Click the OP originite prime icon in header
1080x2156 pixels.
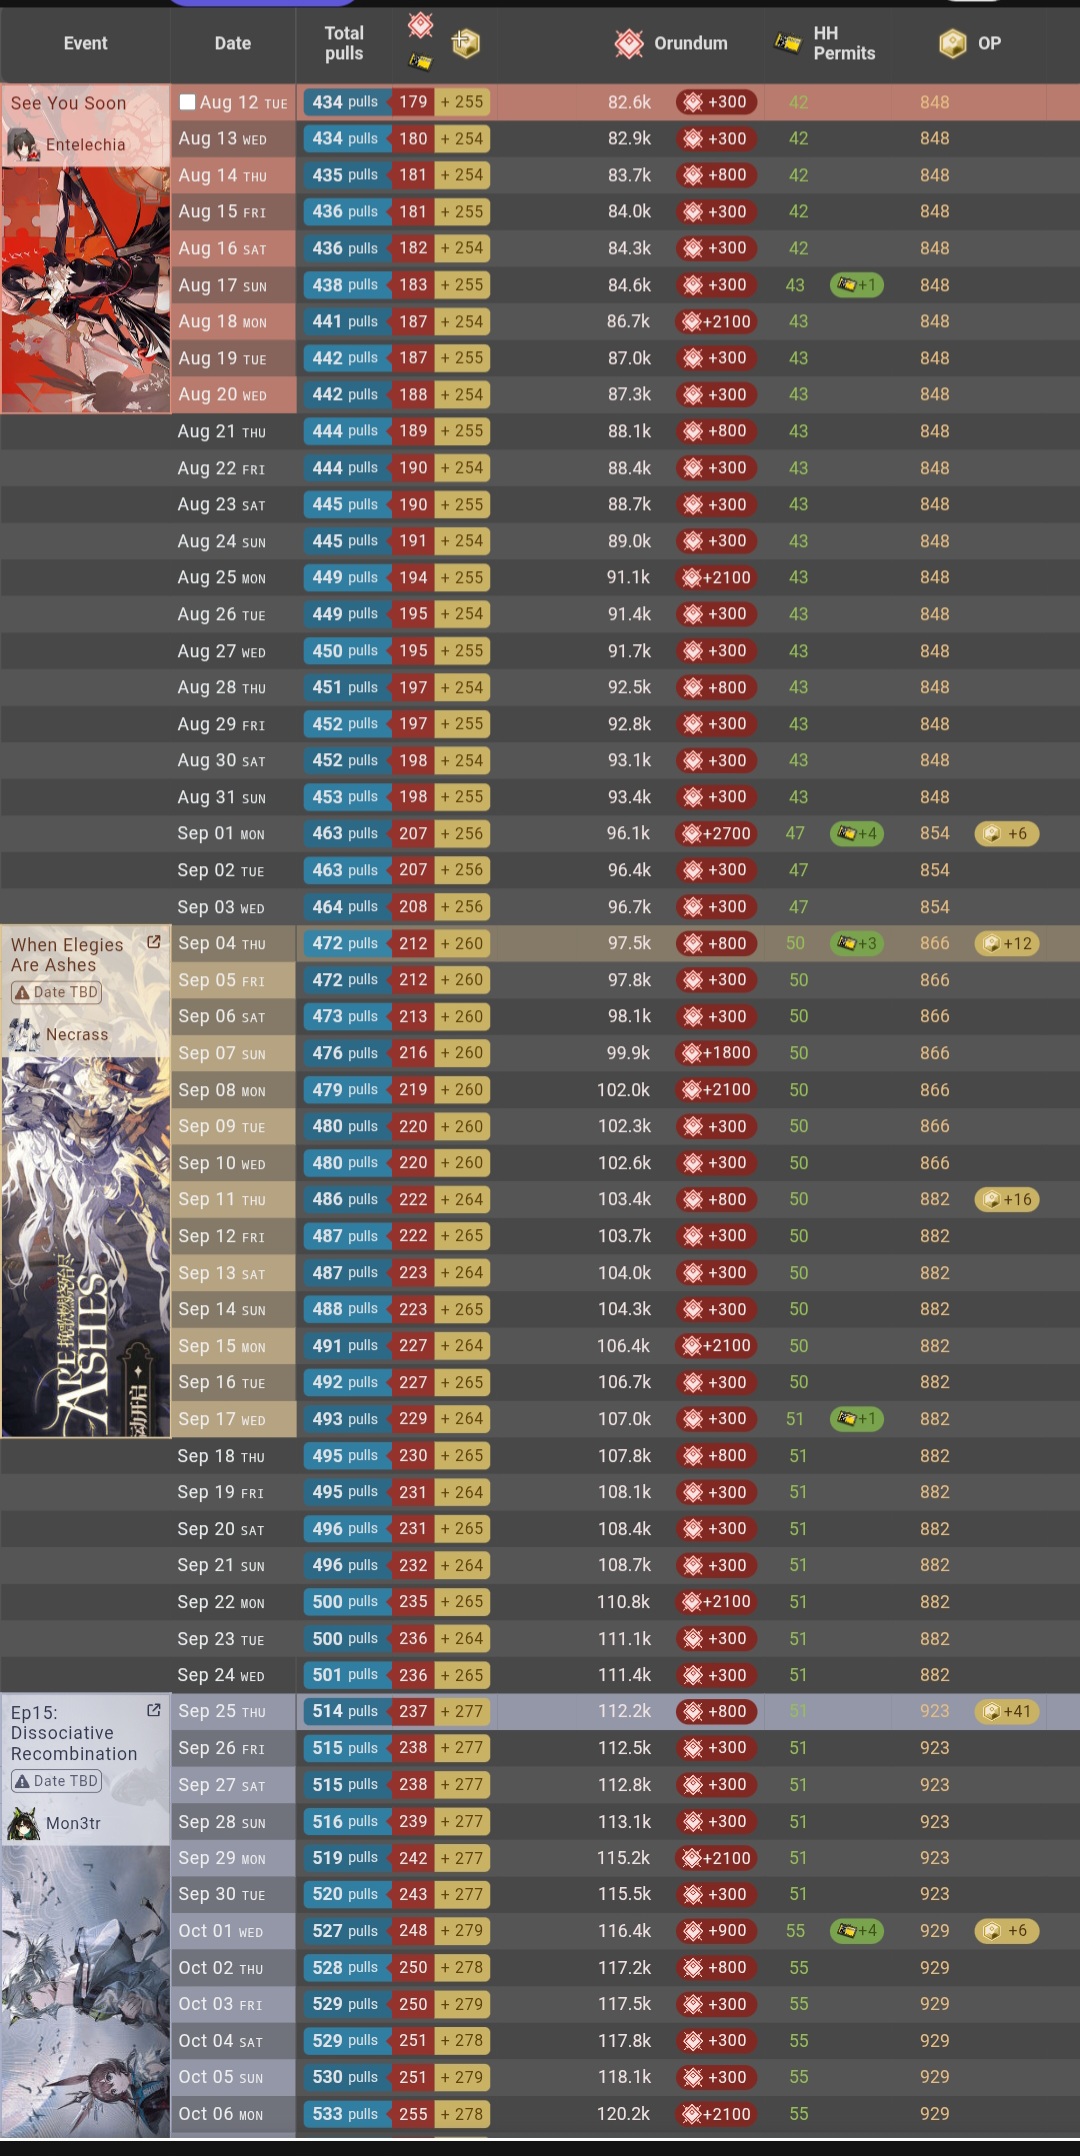coord(953,43)
